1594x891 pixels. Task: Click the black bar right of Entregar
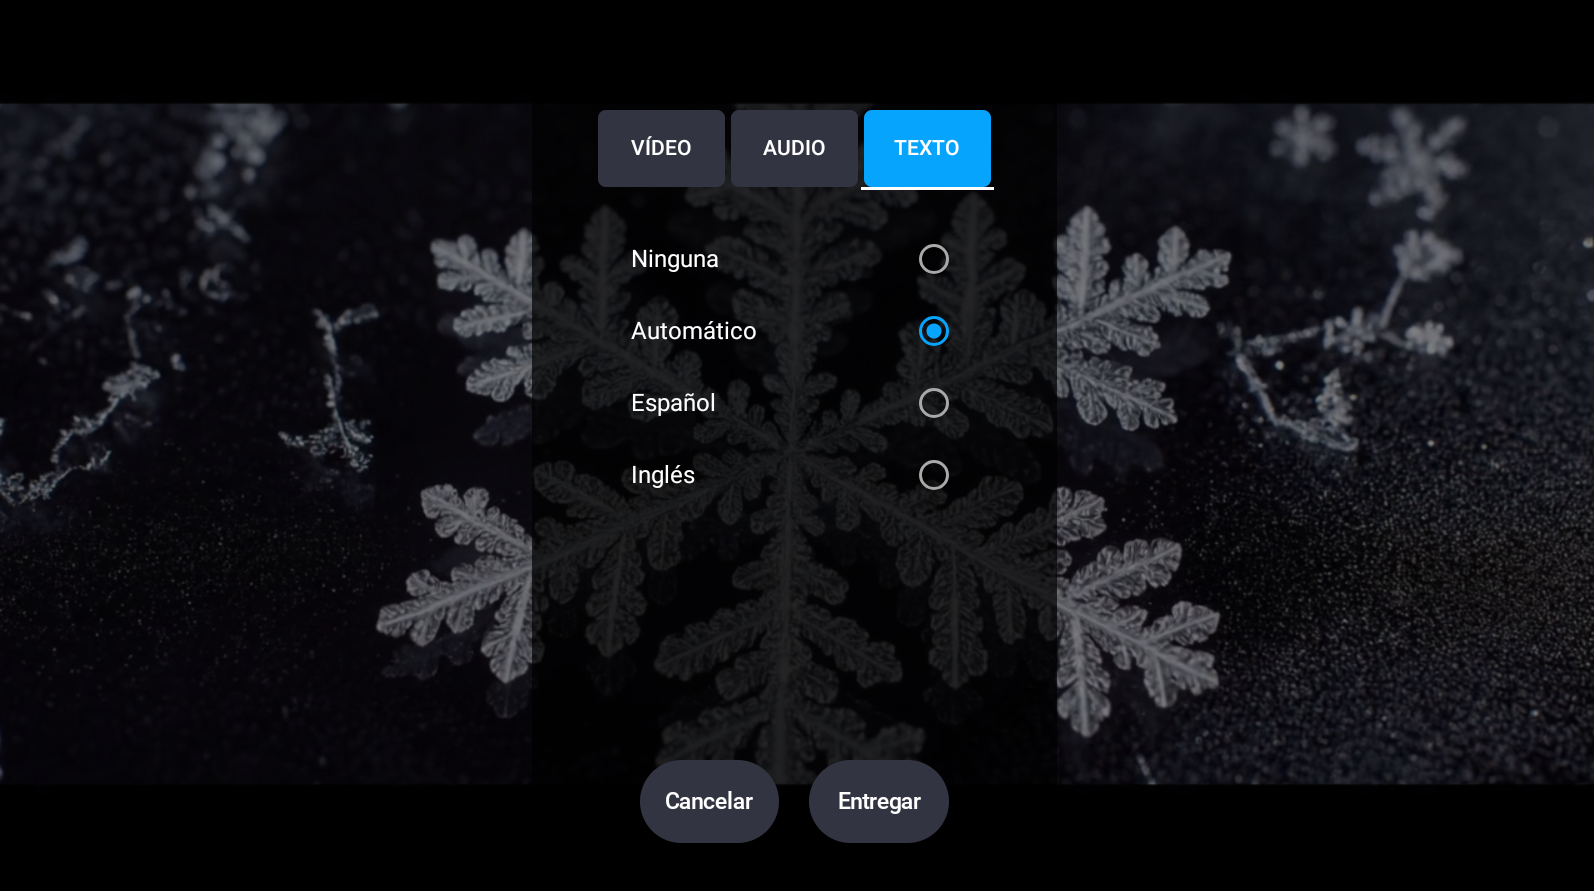coord(1270,838)
